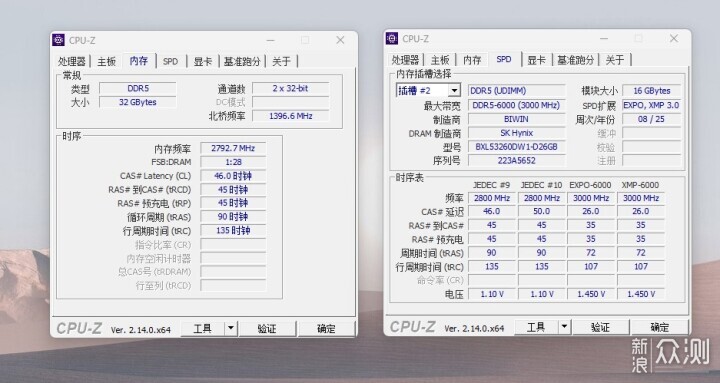Expand the 工具 dropdown arrow in right window
Image resolution: width=720 pixels, height=383 pixels.
click(x=564, y=327)
